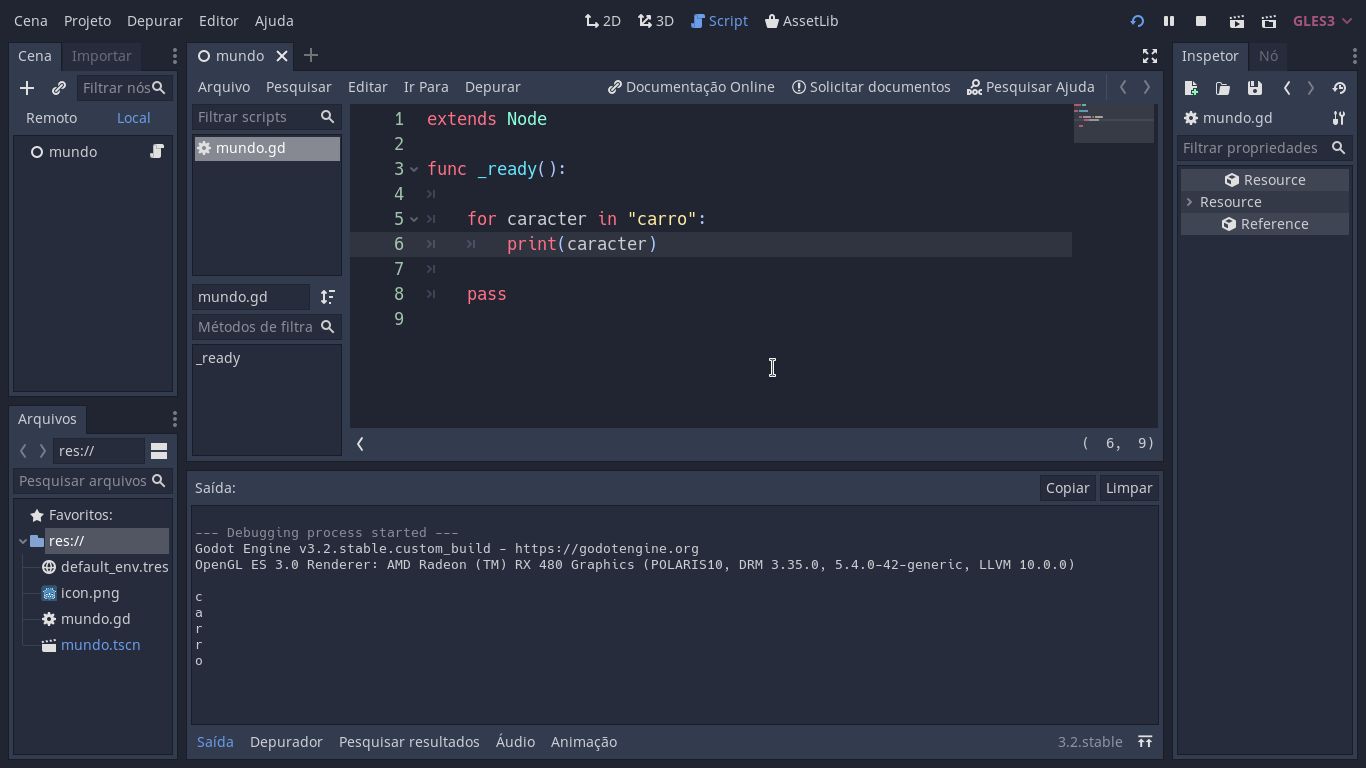Click the Filtrar nós search field
Viewport: 1366px width, 768px height.
coord(123,88)
